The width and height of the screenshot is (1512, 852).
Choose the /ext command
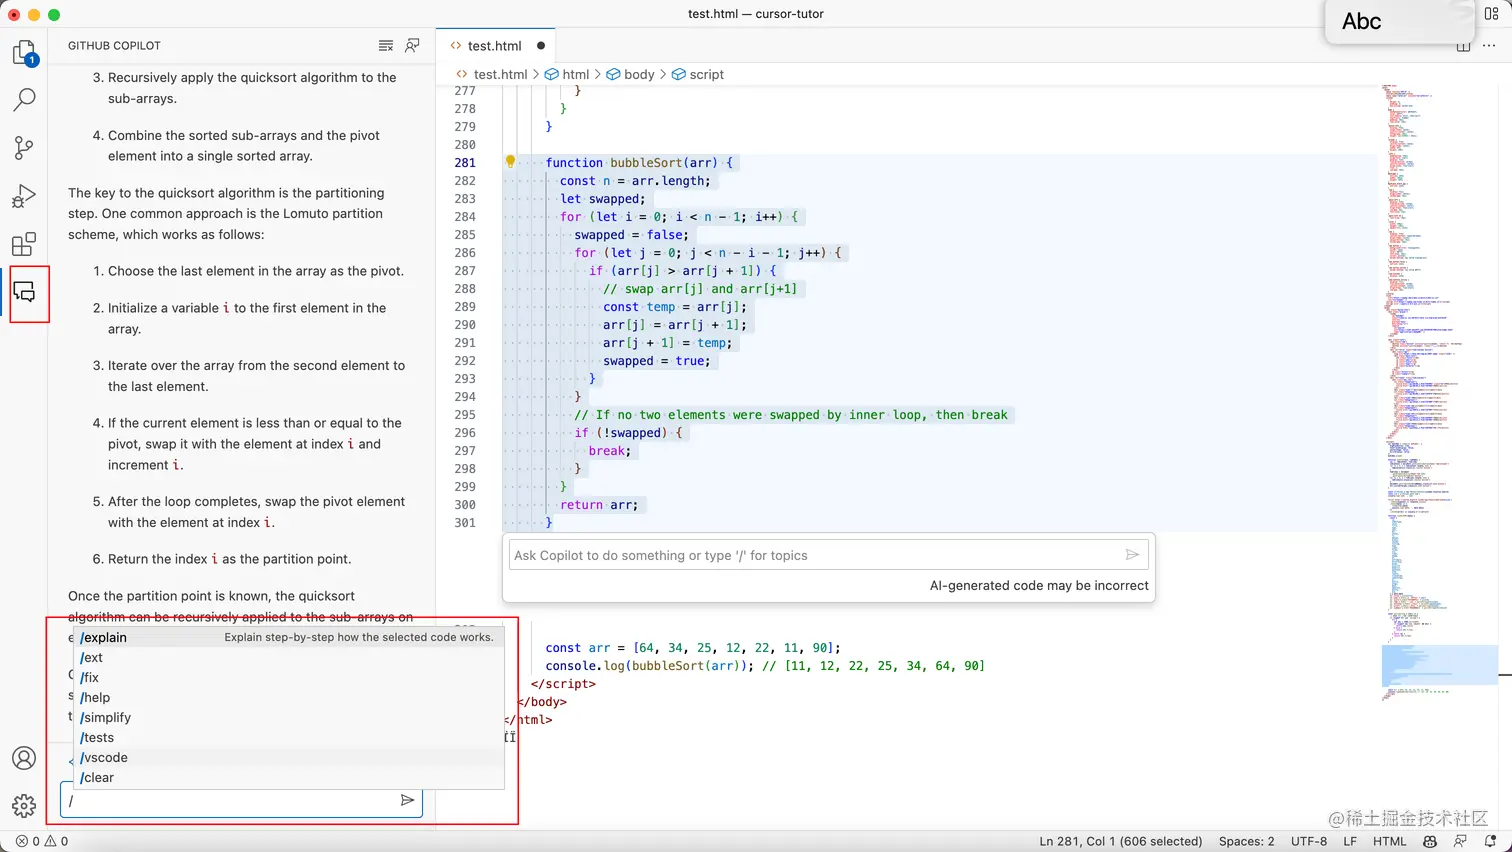[289, 657]
